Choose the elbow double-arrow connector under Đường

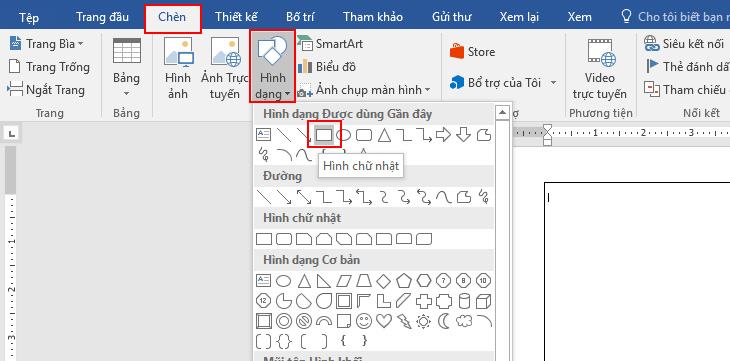(364, 197)
